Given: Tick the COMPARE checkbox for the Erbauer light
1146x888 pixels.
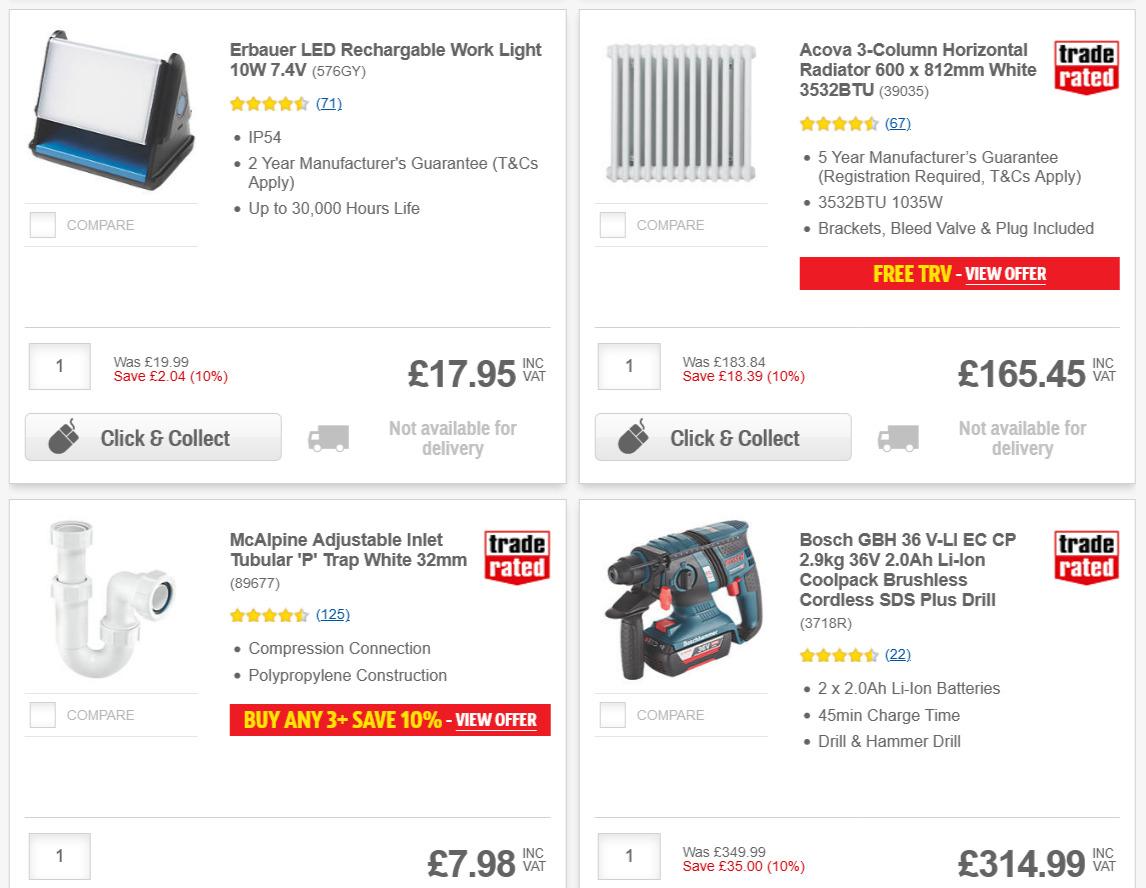Looking at the screenshot, I should [x=42, y=225].
